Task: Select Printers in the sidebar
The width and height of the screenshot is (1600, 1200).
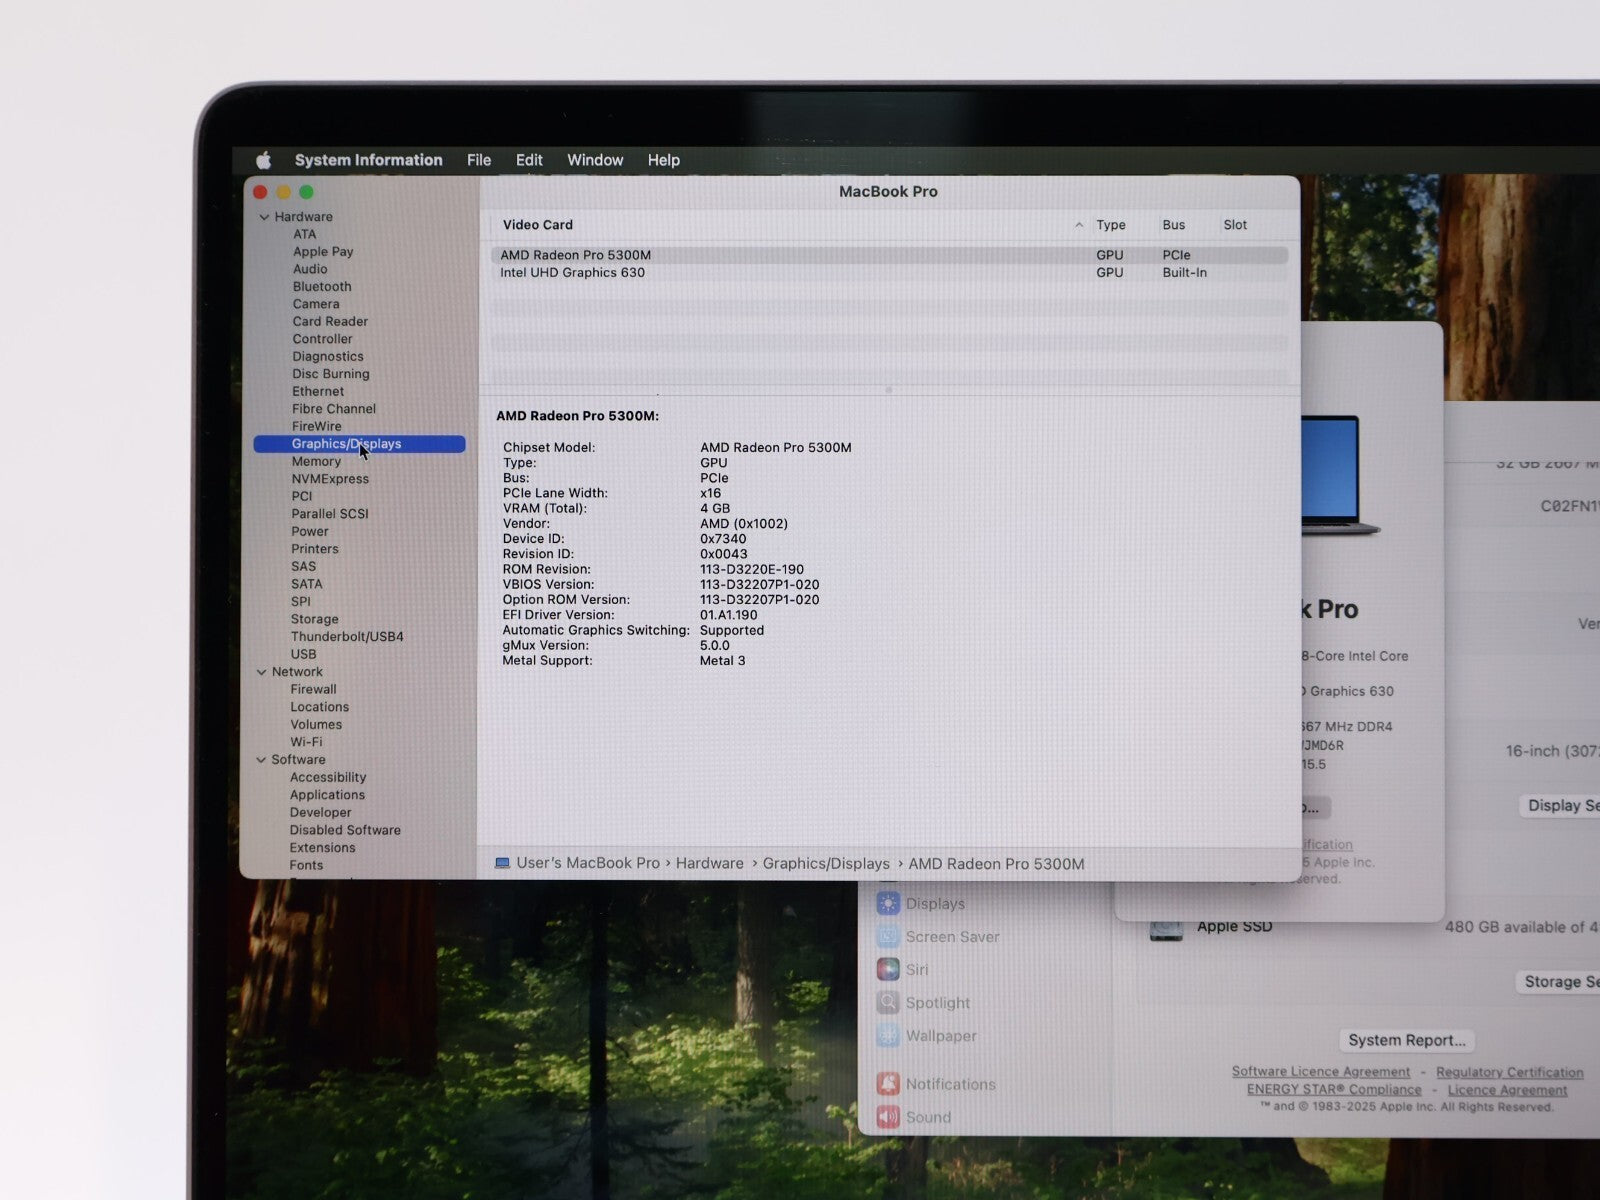Action: pyautogui.click(x=315, y=549)
